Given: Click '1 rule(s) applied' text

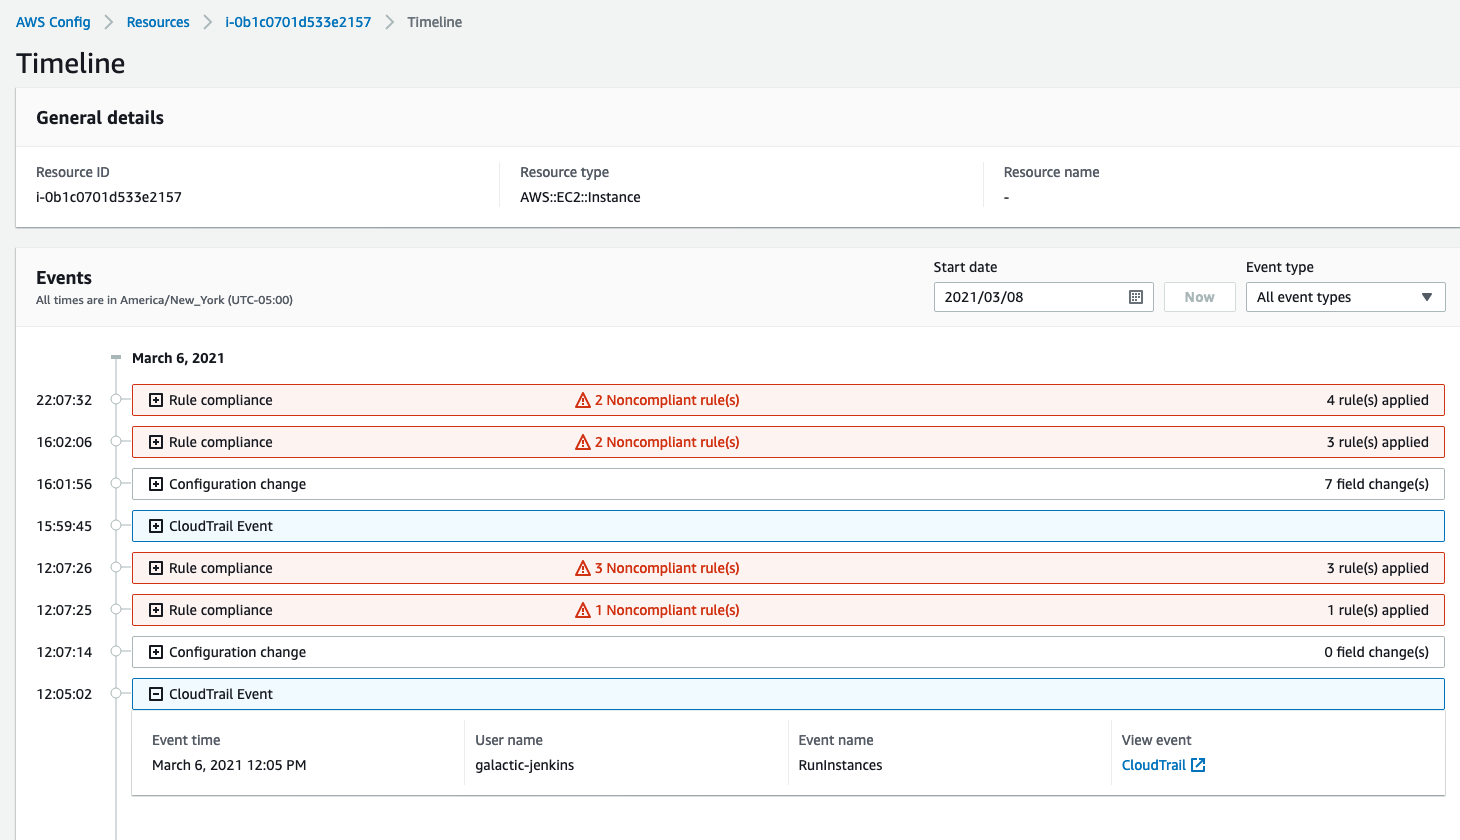Looking at the screenshot, I should click(x=1378, y=610).
